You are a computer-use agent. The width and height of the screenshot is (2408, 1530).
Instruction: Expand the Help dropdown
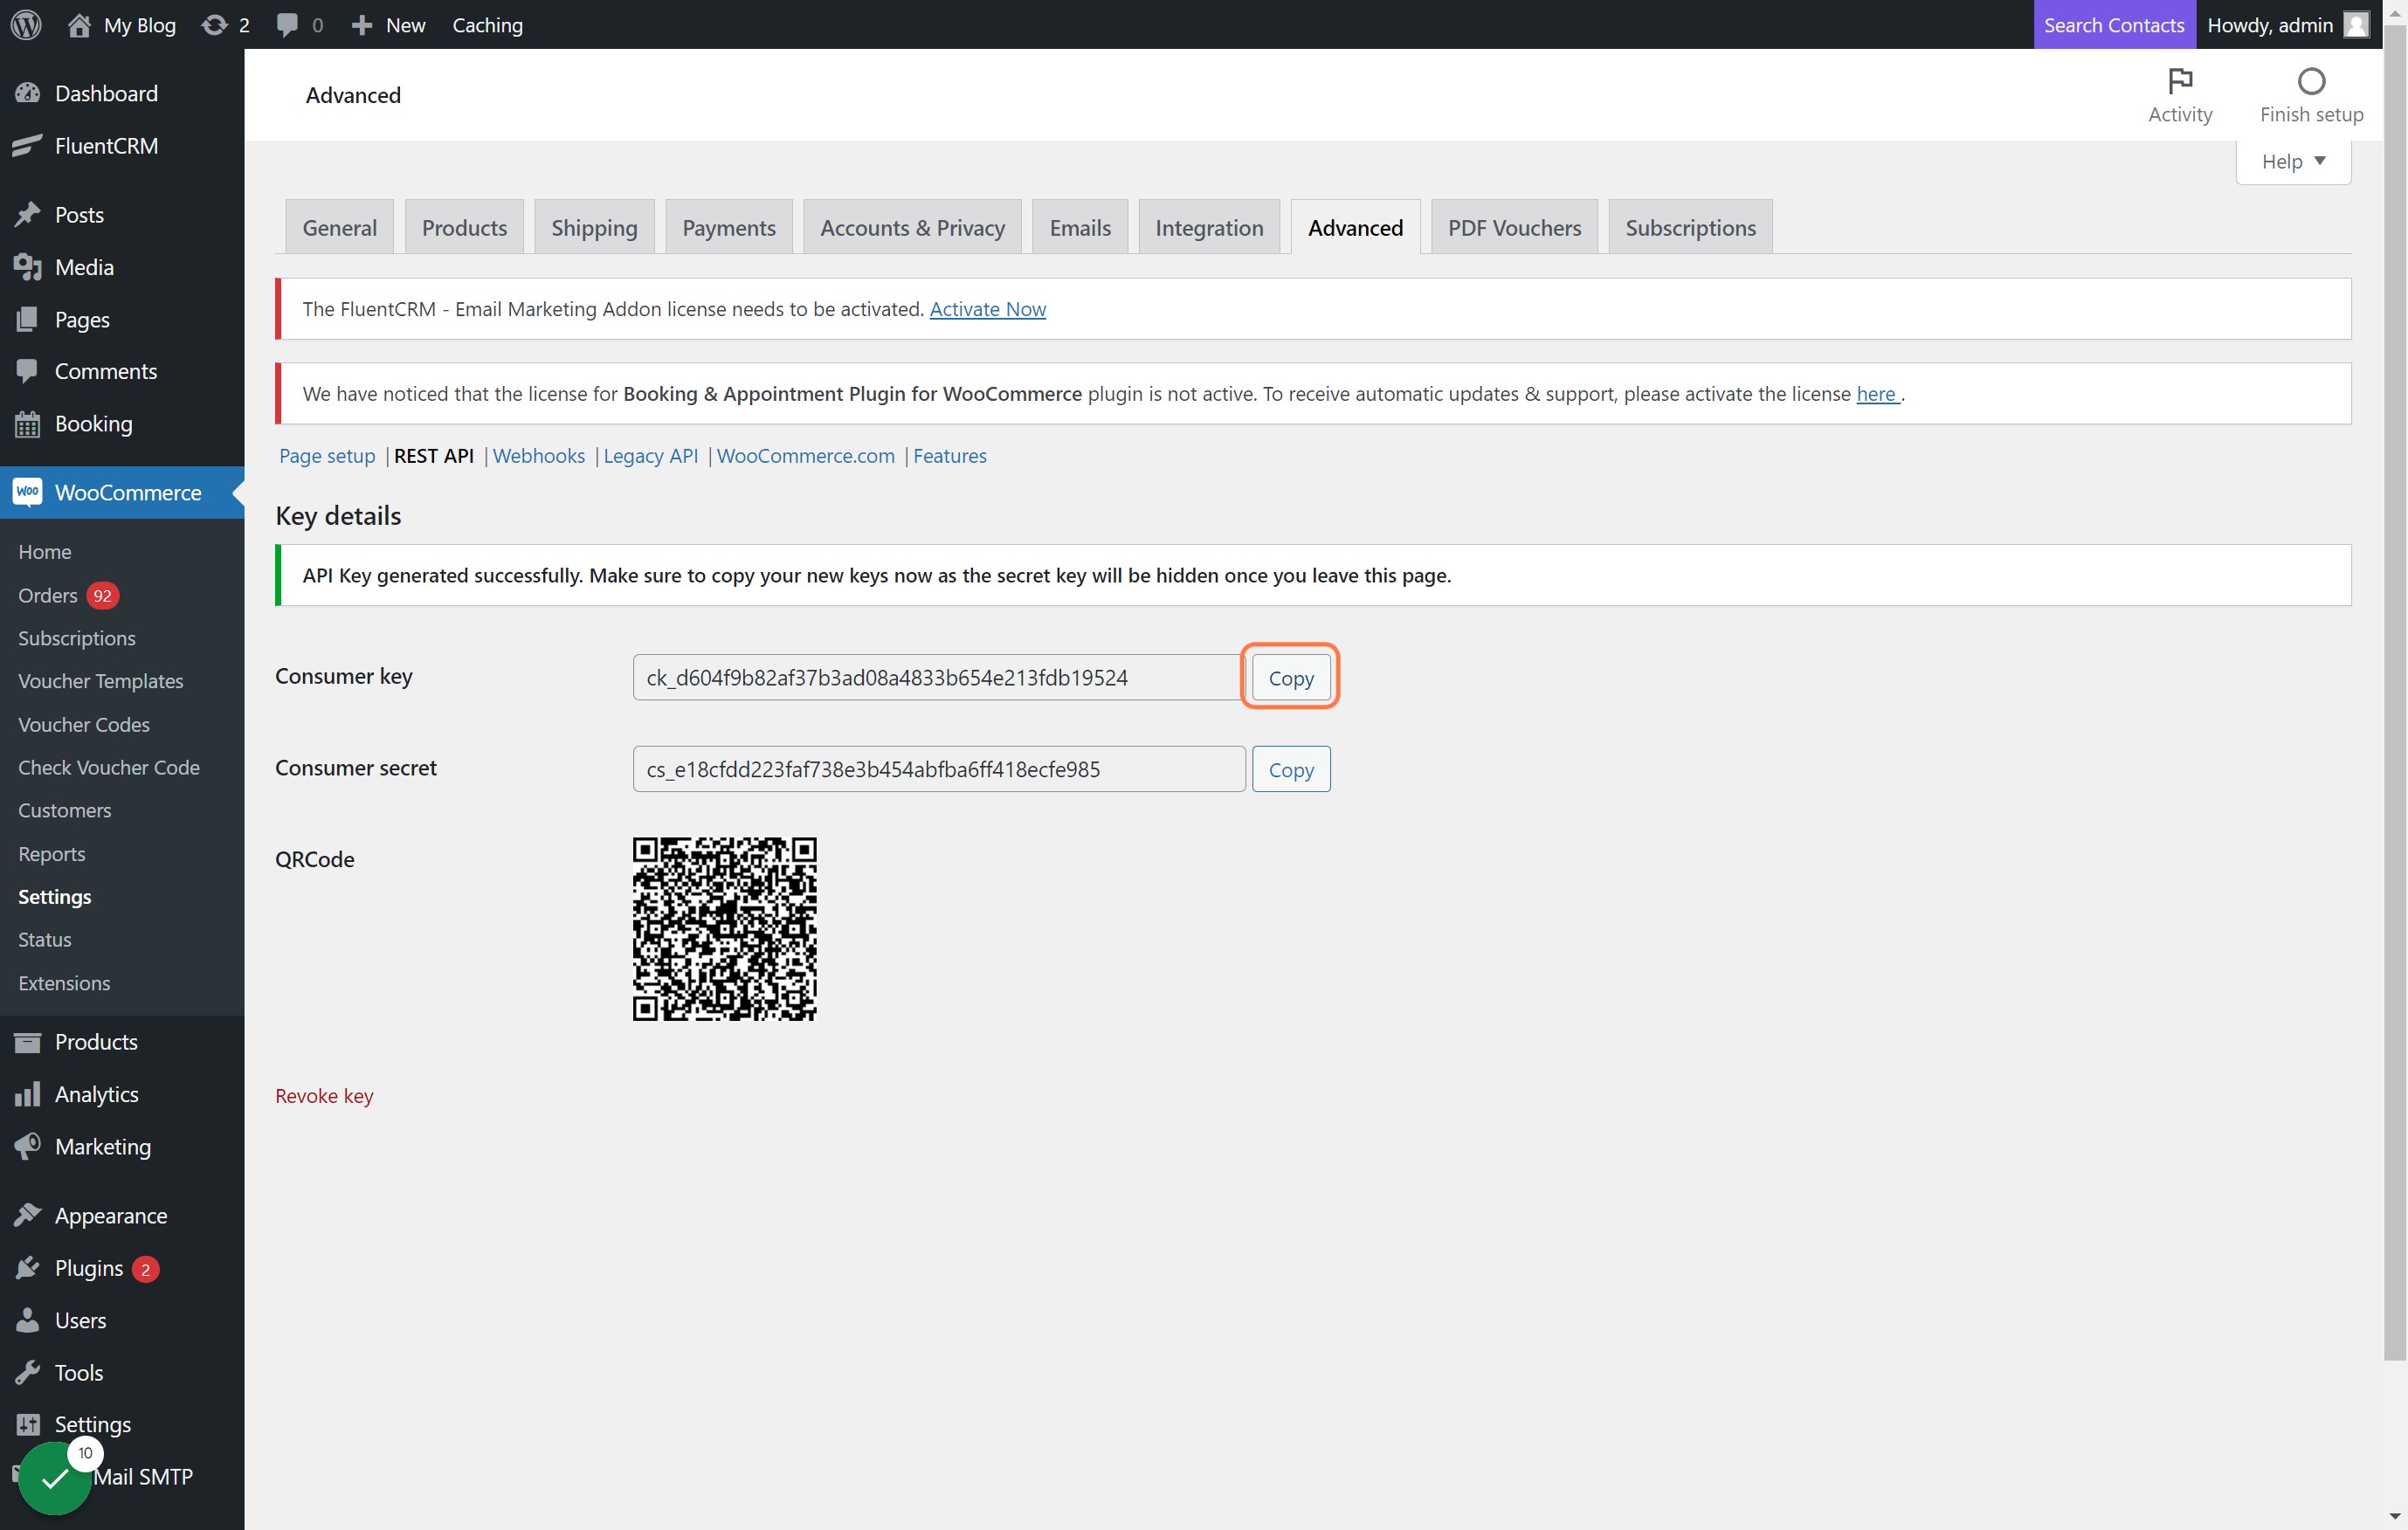coord(2293,162)
